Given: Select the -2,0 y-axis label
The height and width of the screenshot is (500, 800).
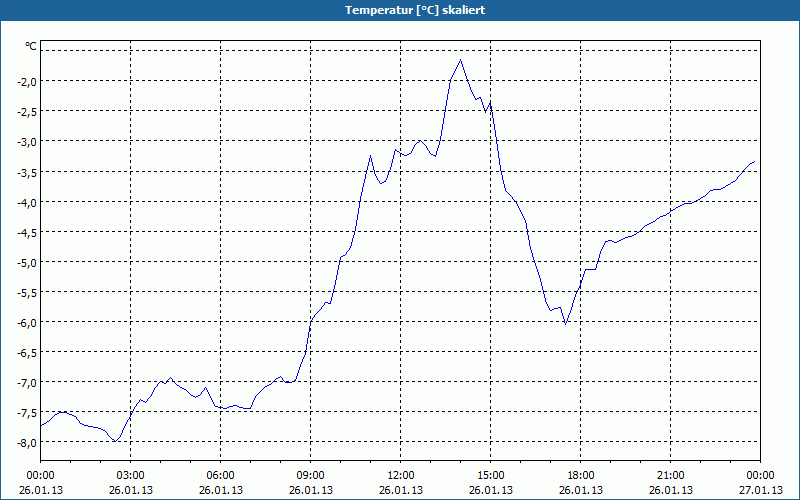Looking at the screenshot, I should (26, 81).
